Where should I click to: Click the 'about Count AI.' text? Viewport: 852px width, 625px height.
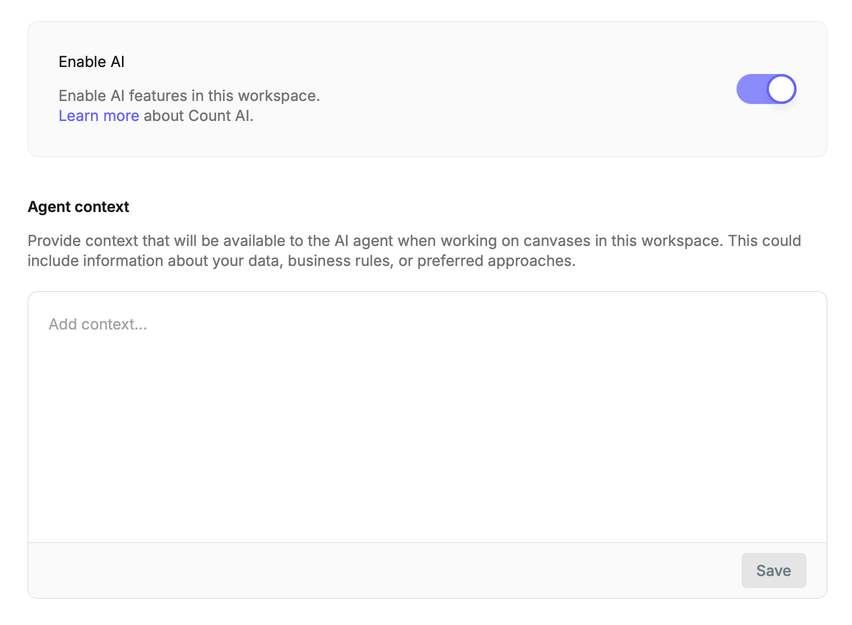[x=198, y=116]
